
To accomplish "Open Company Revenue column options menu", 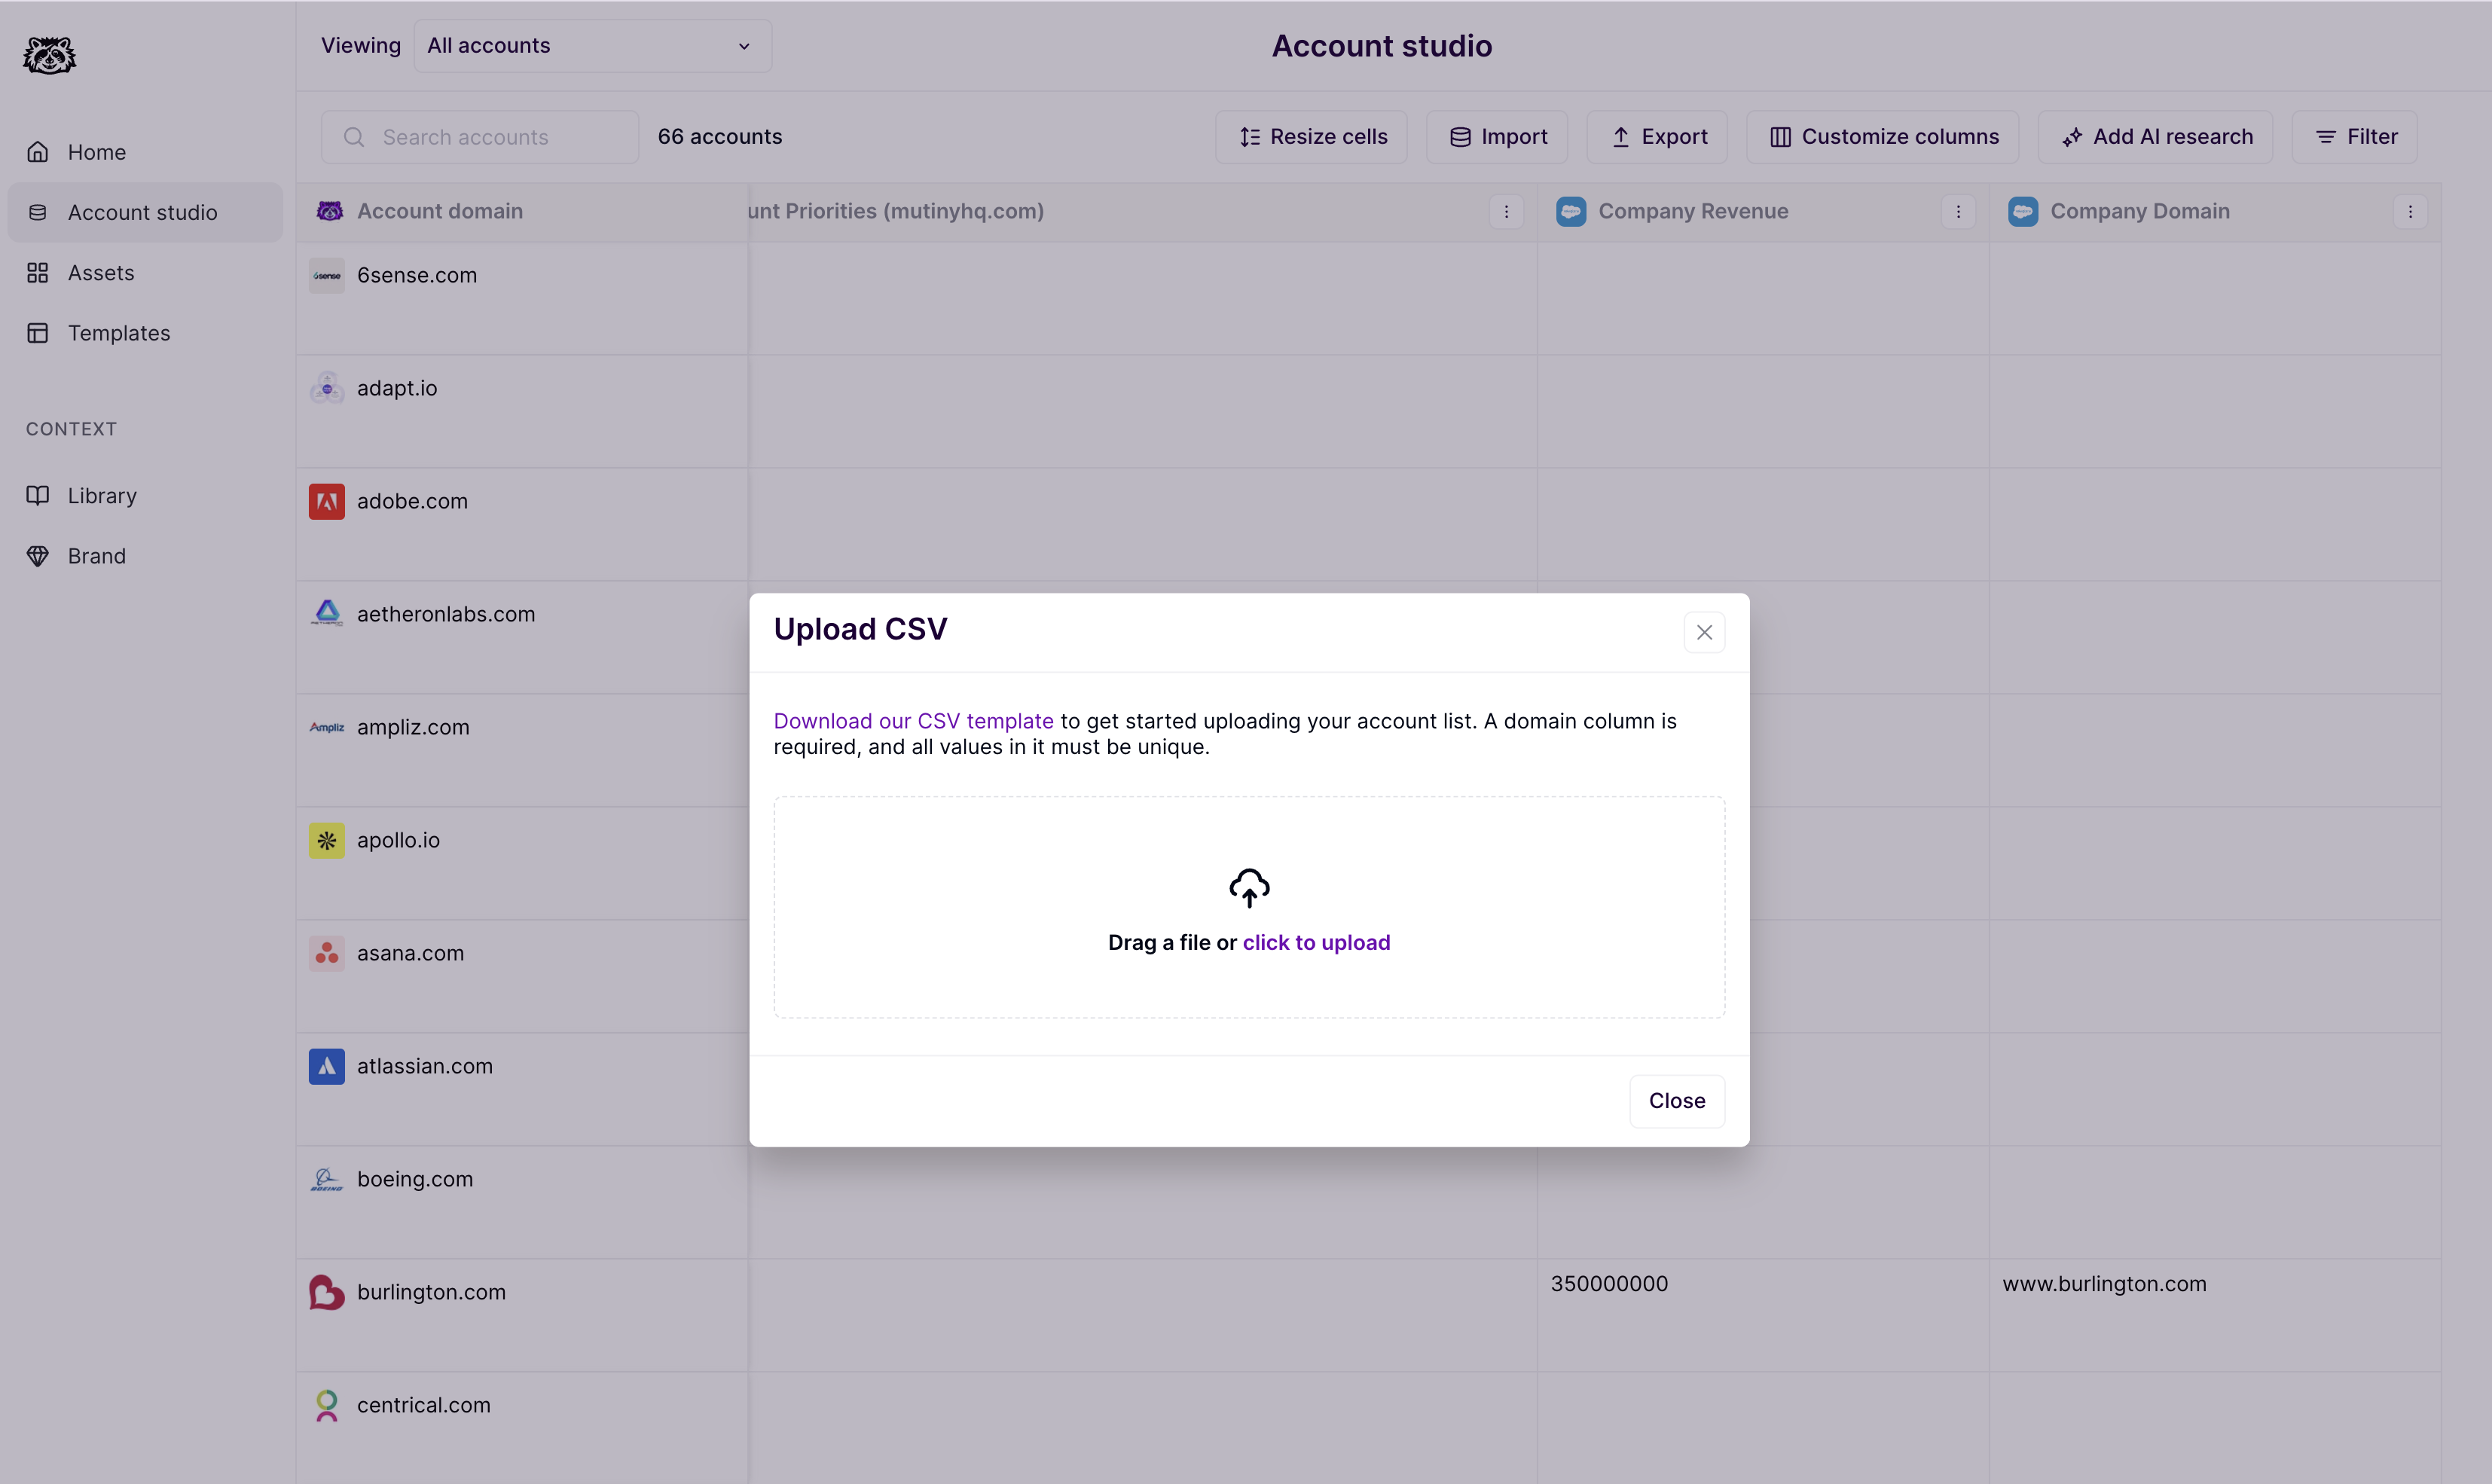I will [1957, 211].
